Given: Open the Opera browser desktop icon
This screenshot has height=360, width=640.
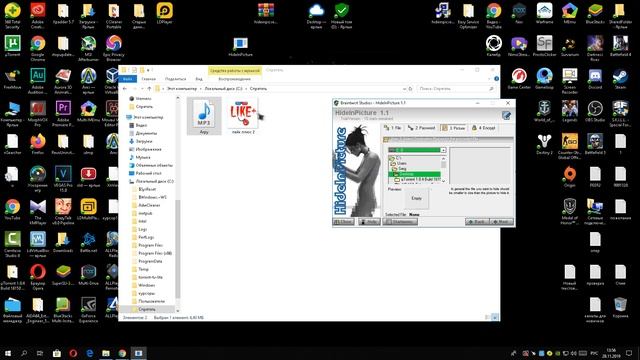Looking at the screenshot, I should (x=38, y=276).
